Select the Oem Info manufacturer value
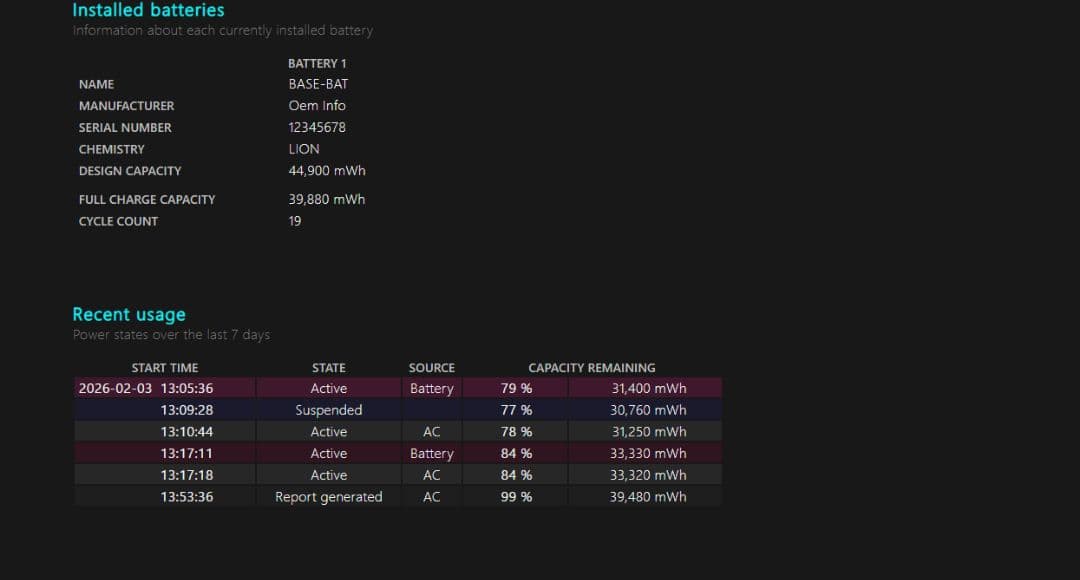 (x=317, y=105)
